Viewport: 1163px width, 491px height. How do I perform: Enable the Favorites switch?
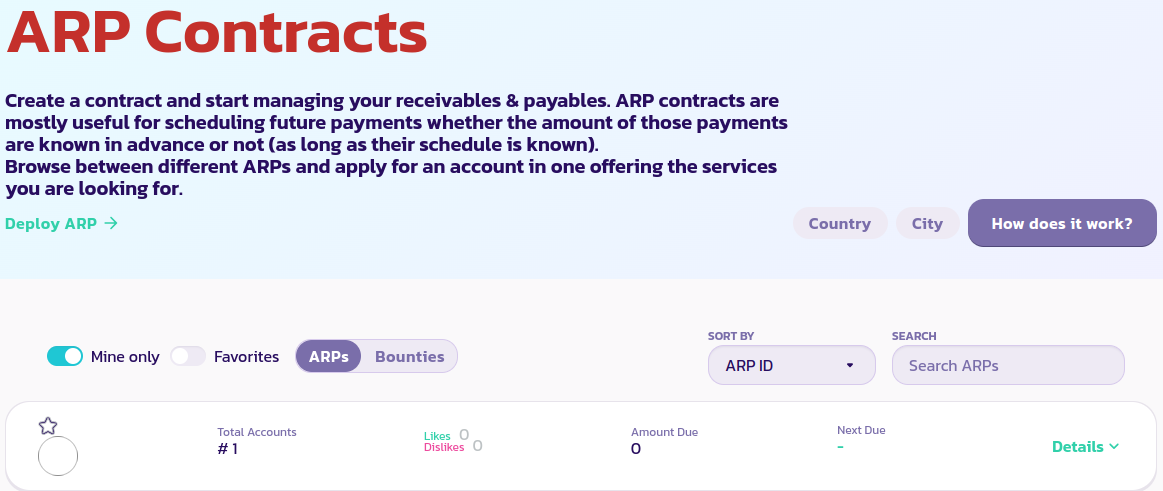[187, 356]
